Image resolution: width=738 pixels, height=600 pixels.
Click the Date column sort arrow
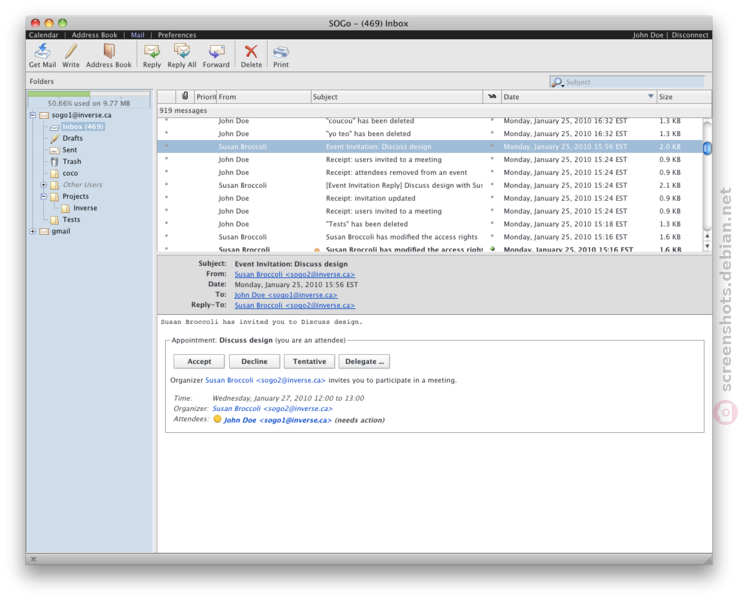pyautogui.click(x=650, y=96)
